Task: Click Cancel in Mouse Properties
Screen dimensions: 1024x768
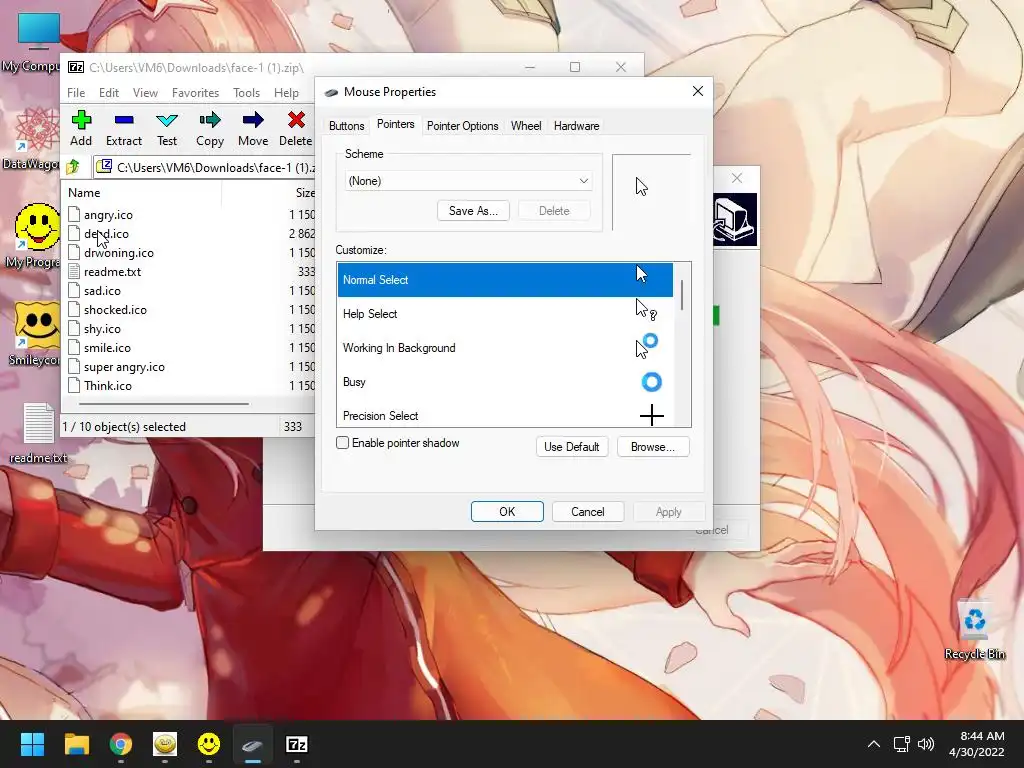Action: pos(587,511)
